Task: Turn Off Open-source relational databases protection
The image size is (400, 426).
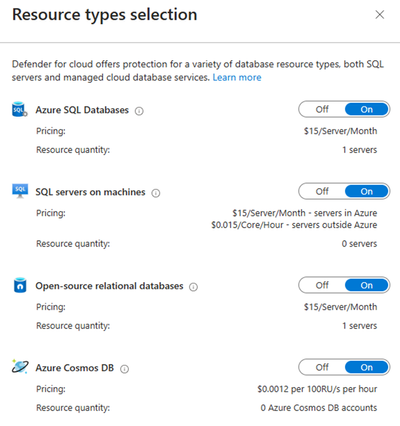Action: pyautogui.click(x=322, y=285)
